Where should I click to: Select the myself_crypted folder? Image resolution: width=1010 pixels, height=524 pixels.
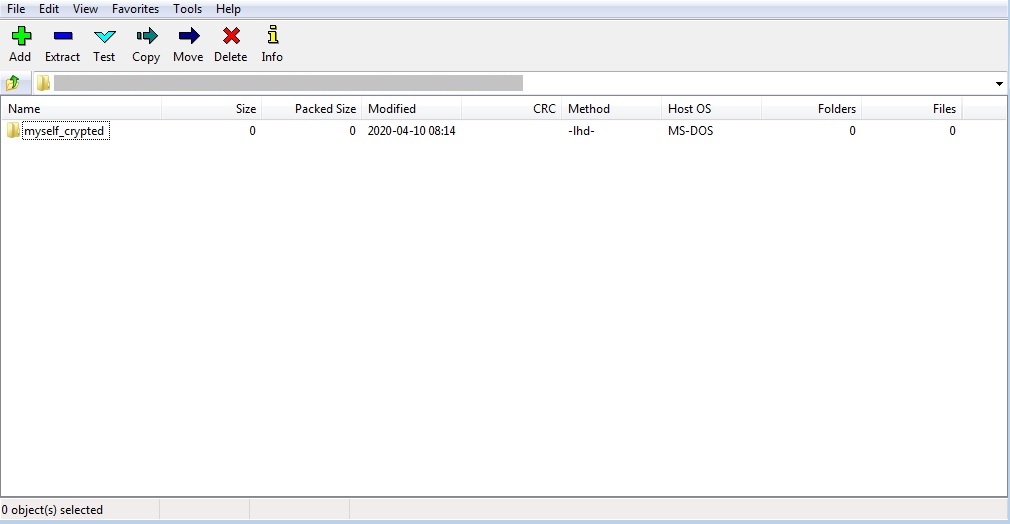pos(63,131)
